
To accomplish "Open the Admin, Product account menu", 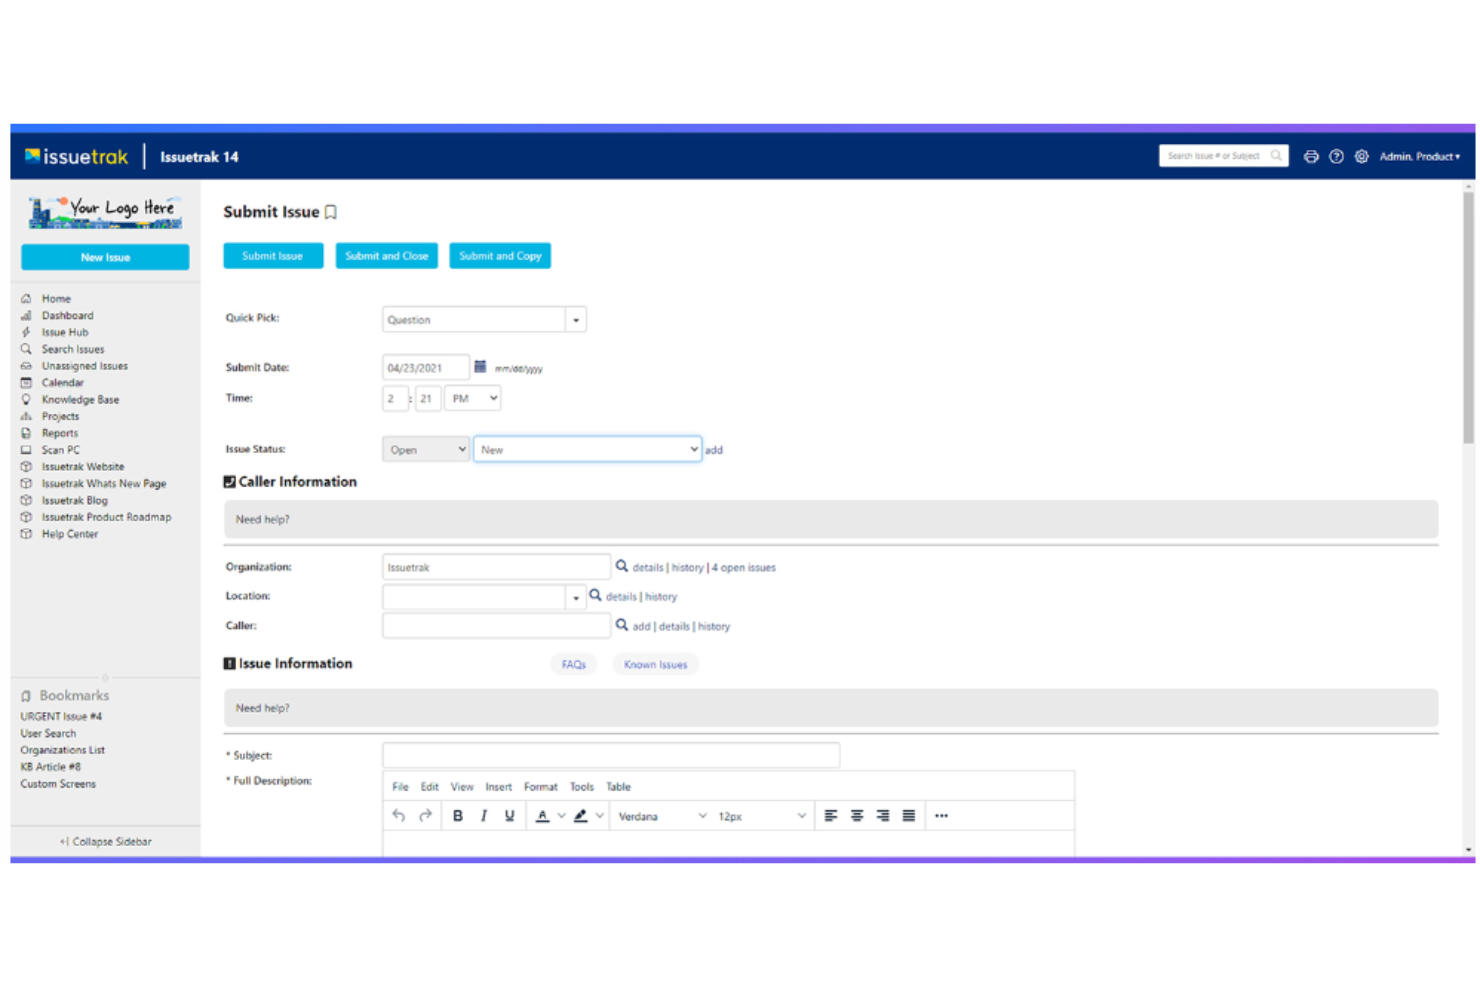I will (x=1420, y=157).
